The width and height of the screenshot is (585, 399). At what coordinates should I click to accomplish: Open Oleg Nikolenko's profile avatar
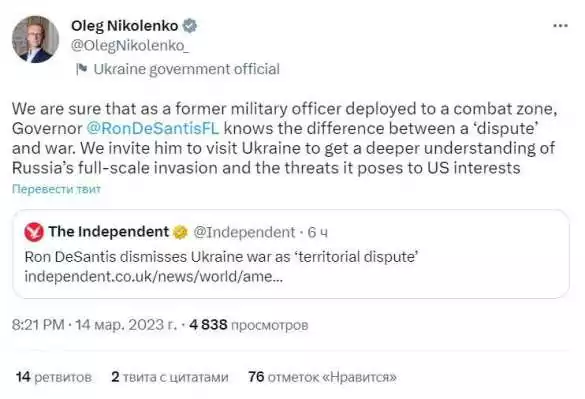point(35,39)
